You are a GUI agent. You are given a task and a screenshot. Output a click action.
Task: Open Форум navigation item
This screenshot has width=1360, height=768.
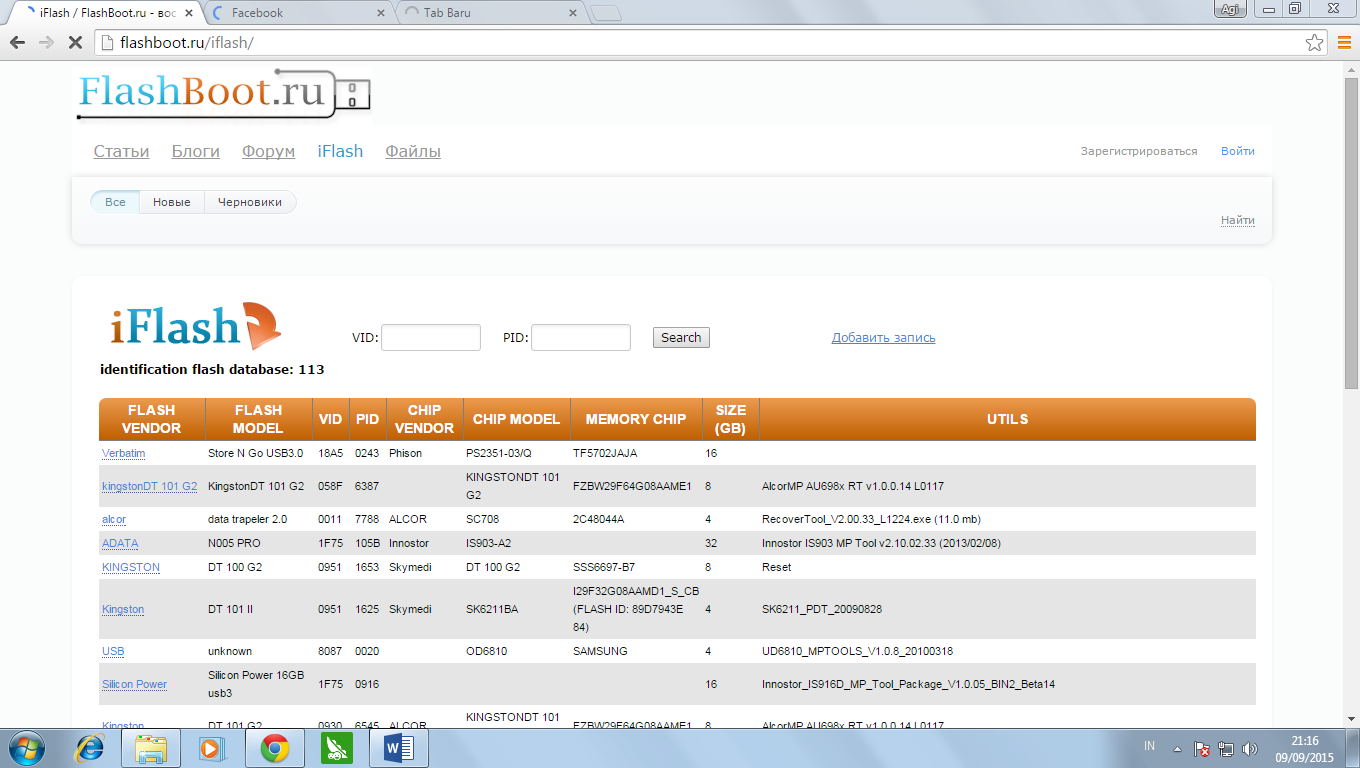point(268,151)
